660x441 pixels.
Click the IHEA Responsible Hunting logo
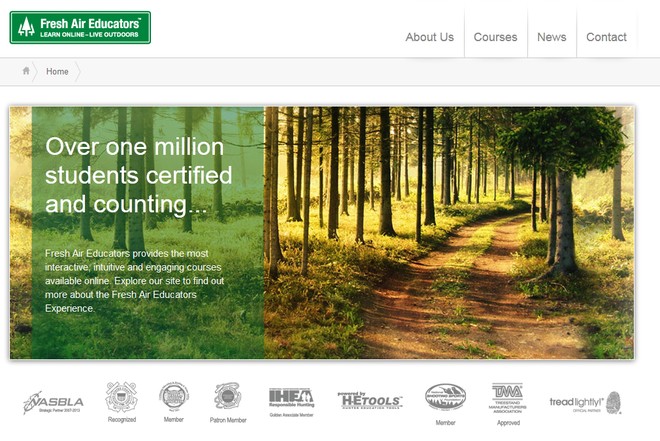tap(291, 398)
